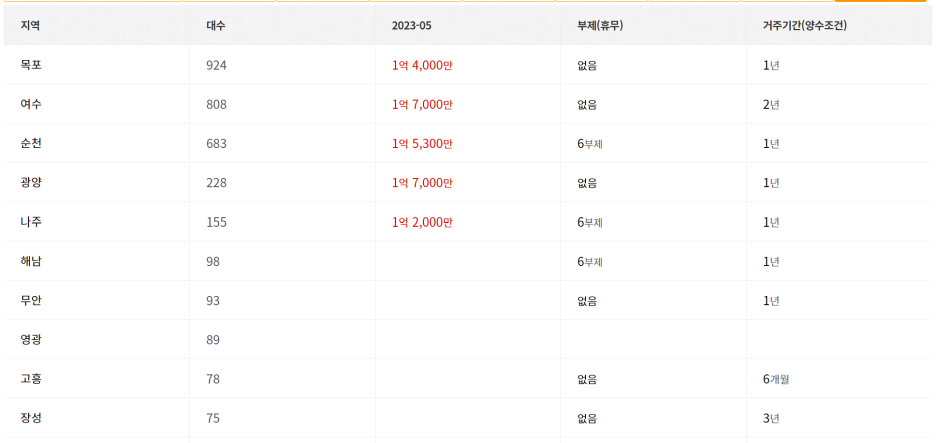Viewport: 936px width, 443px height.
Task: Click 1년 residency in the 무안 row
Action: [771, 302]
